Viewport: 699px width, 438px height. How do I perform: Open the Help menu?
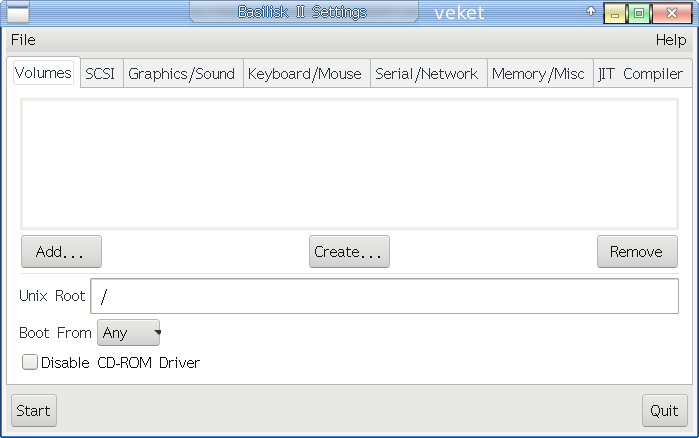pos(671,40)
